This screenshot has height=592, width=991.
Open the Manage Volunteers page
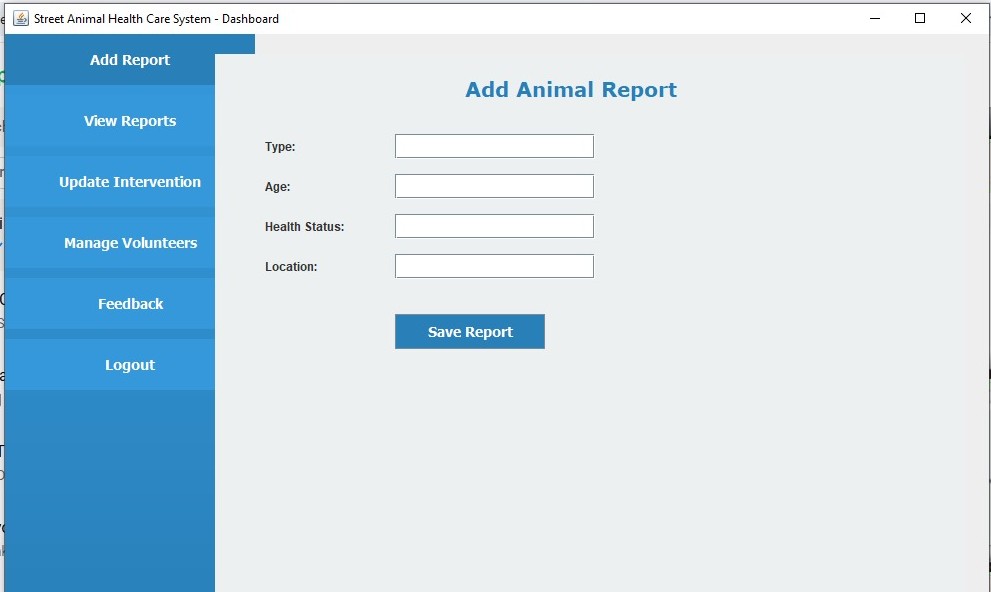point(129,242)
